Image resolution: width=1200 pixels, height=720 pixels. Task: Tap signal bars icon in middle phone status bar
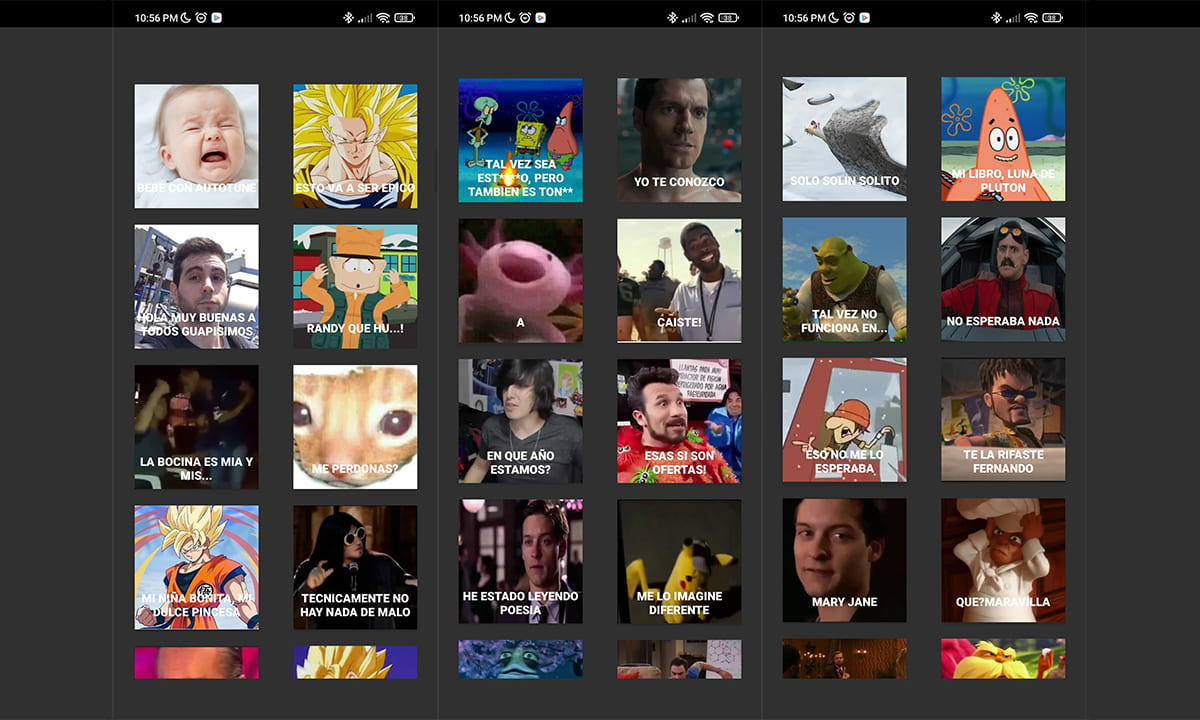click(689, 18)
